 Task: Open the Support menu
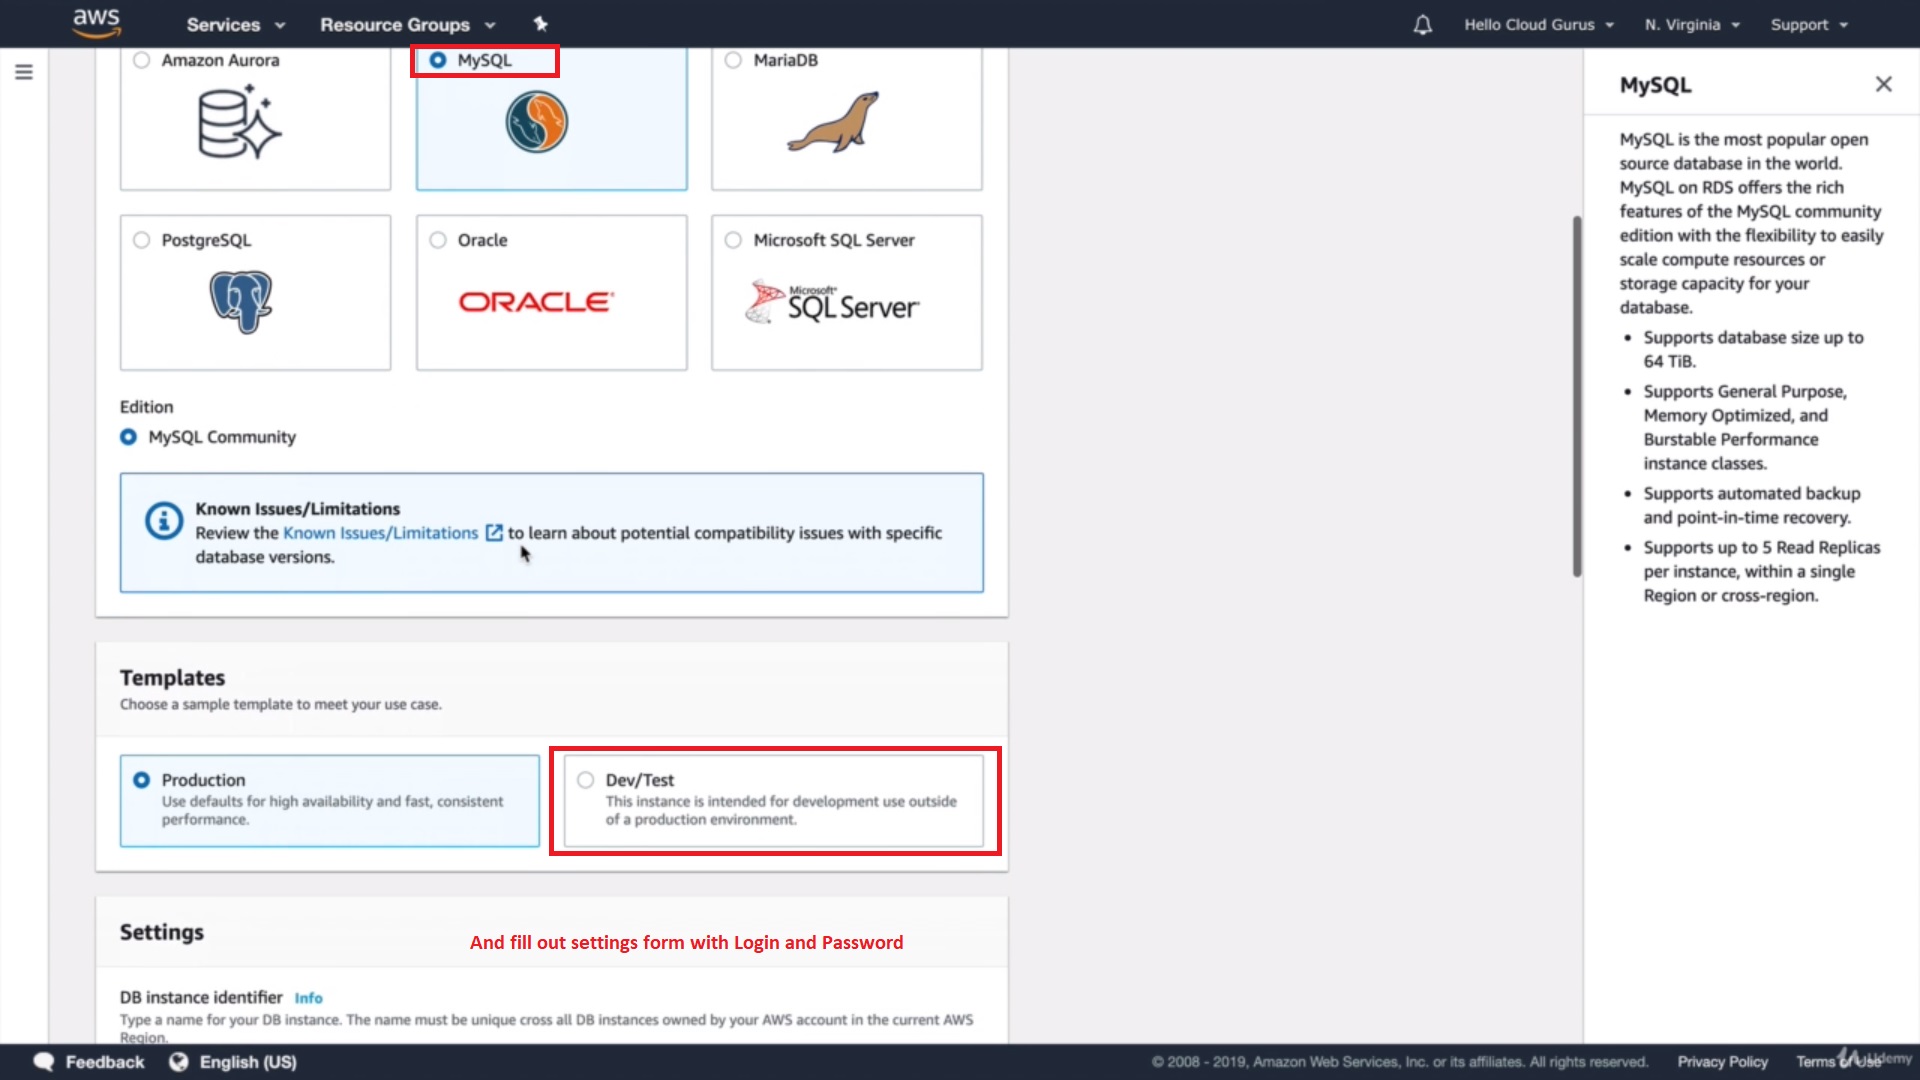click(x=1808, y=25)
